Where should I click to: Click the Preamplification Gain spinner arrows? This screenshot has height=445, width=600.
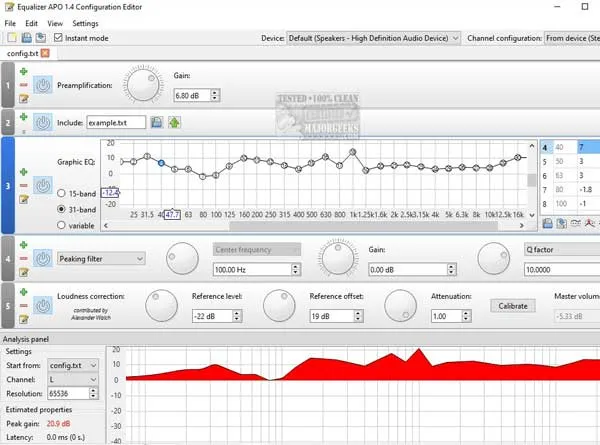215,95
